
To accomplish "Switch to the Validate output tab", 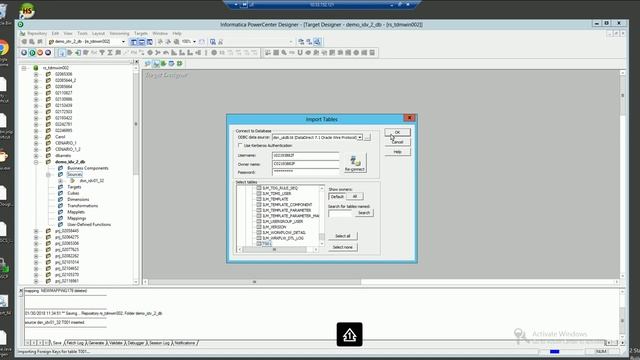I will 116,343.
